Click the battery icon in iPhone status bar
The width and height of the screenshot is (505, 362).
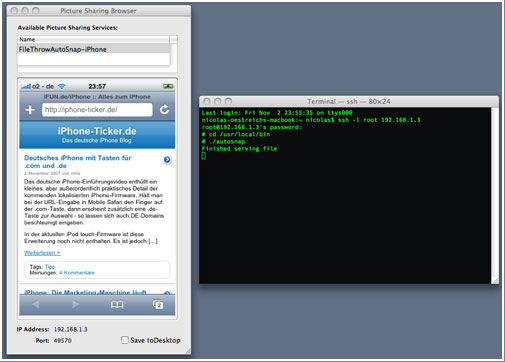168,86
